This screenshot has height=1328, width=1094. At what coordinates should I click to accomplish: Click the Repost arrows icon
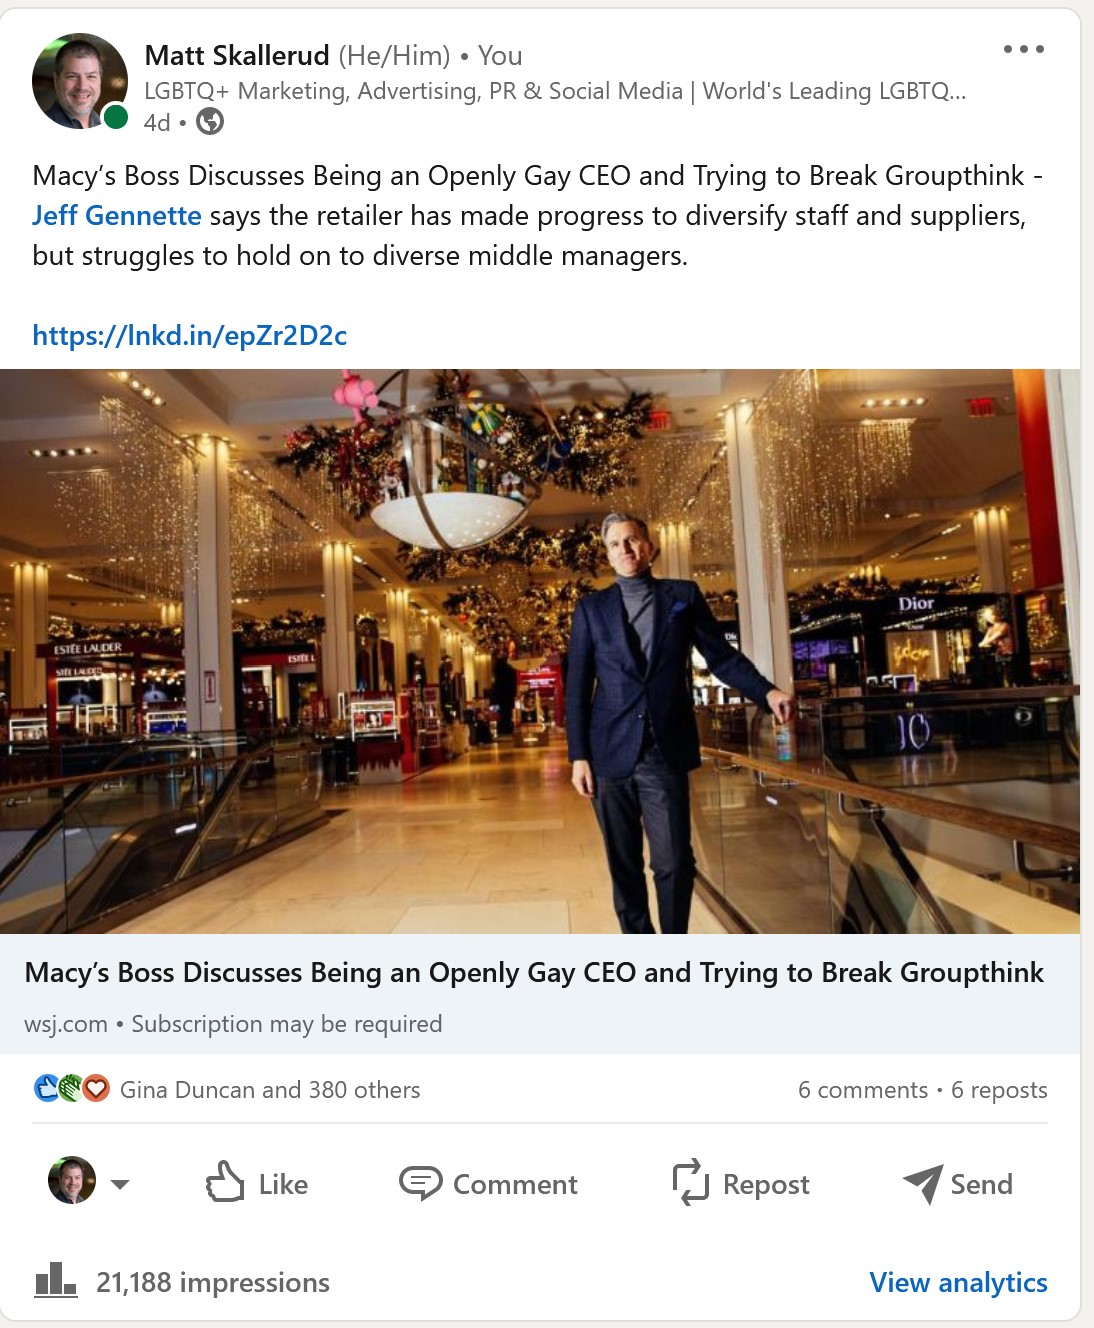coord(690,1183)
